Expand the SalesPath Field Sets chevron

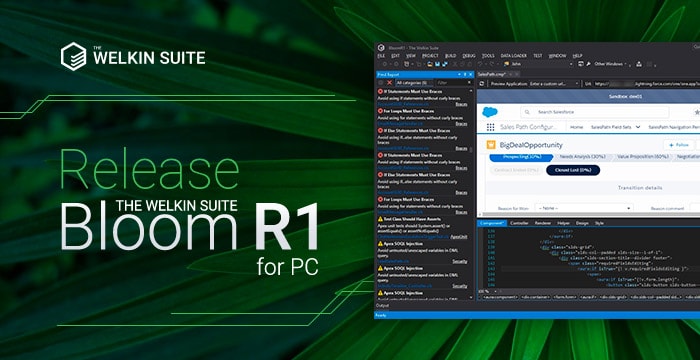(x=638, y=127)
